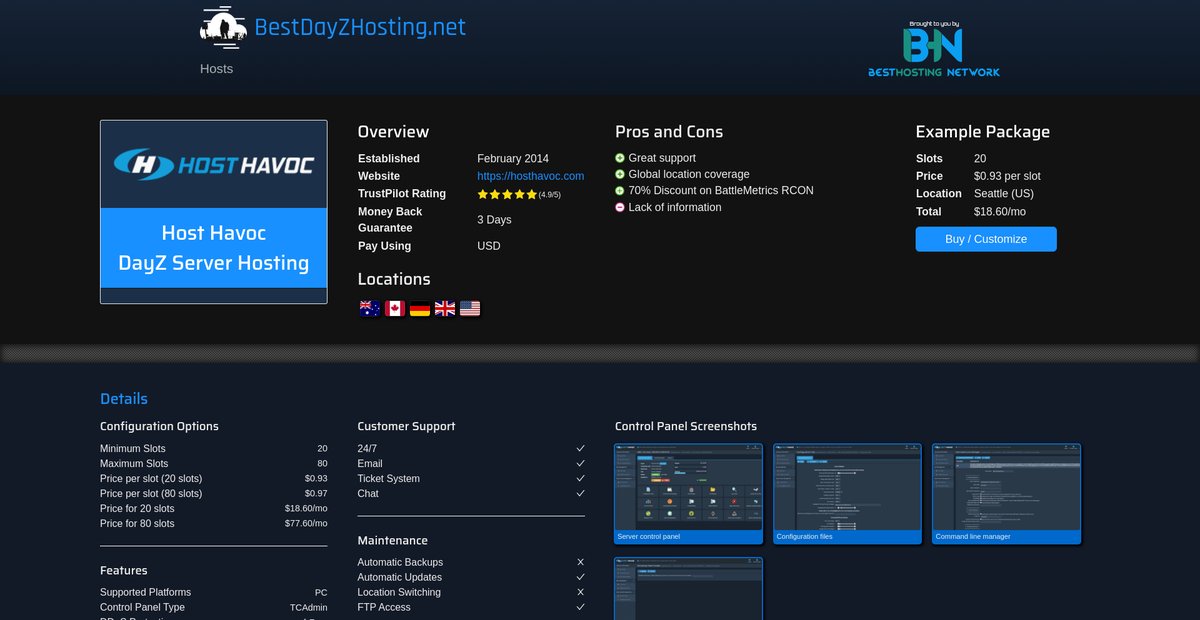The height and width of the screenshot is (620, 1200).
Task: Click the February 2014 established date
Action: click(x=513, y=159)
